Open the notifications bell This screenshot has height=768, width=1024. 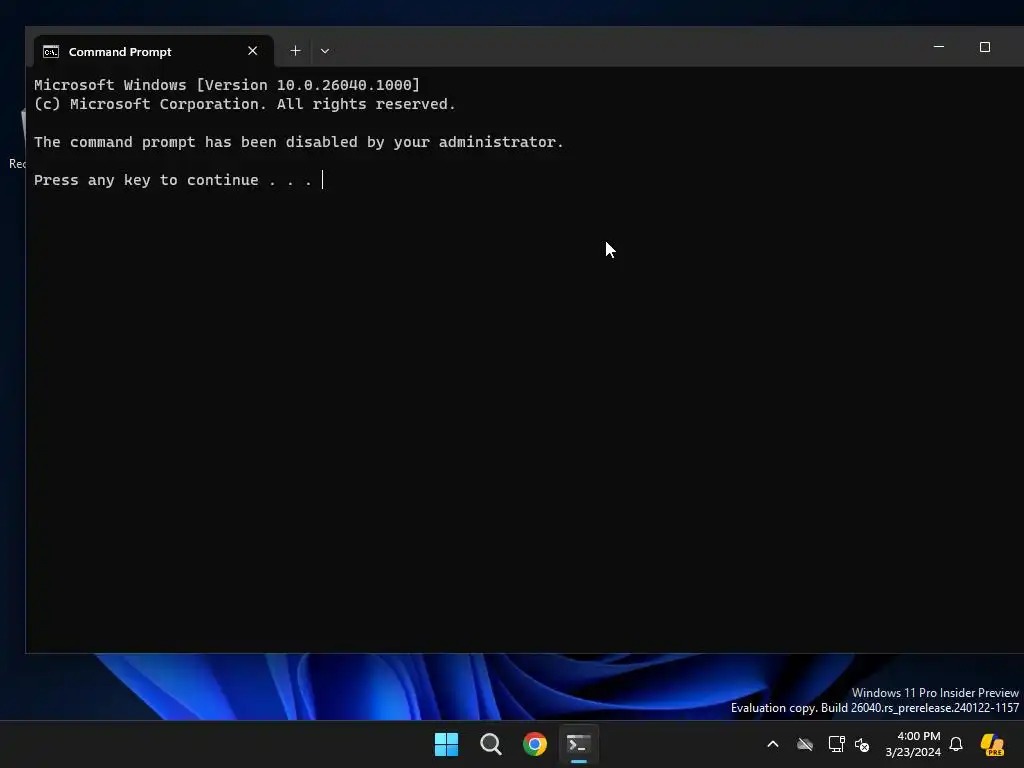(956, 744)
